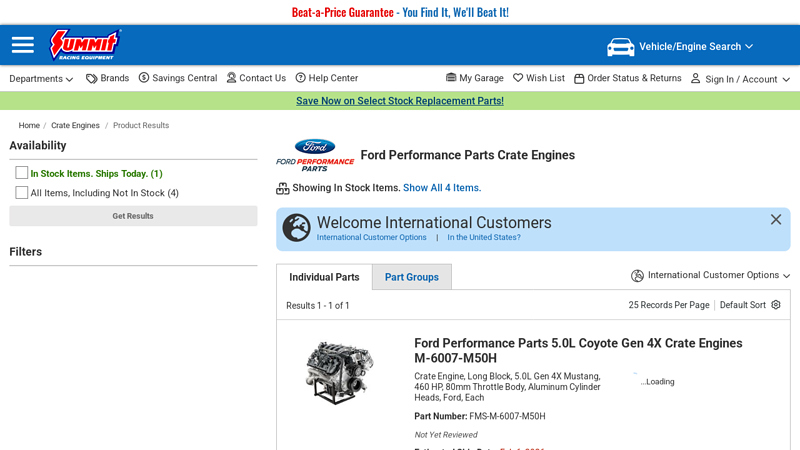Image resolution: width=800 pixels, height=450 pixels.
Task: Go to Home breadcrumb
Action: [29, 126]
